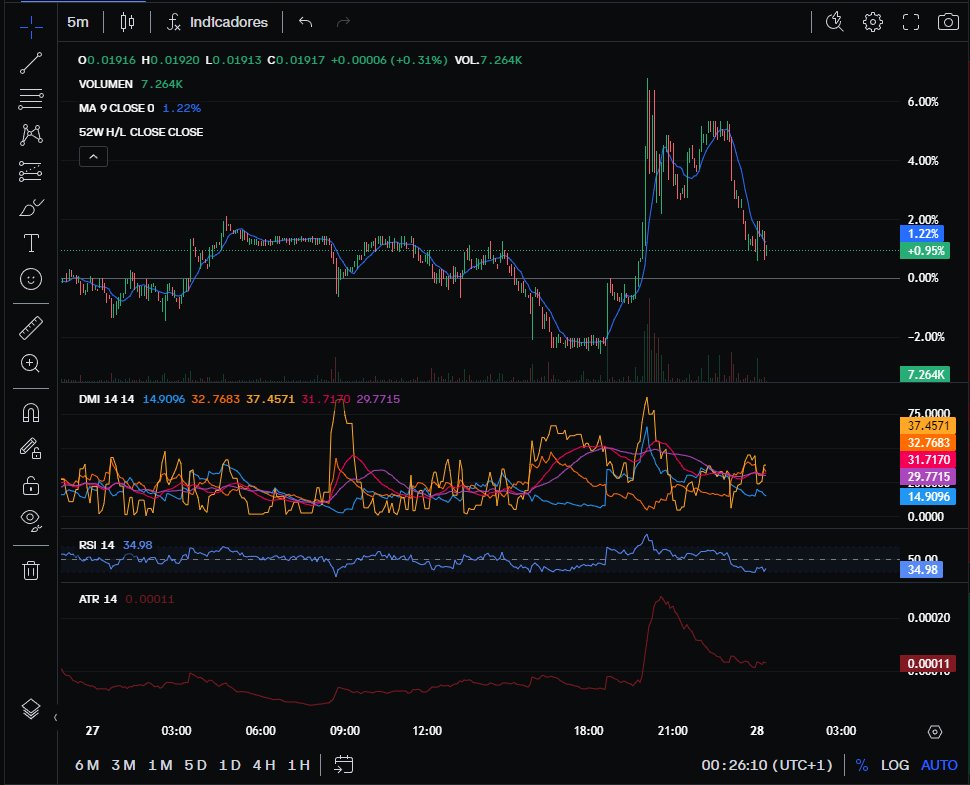The image size is (970, 785).
Task: Set range to 1D
Action: 230,765
